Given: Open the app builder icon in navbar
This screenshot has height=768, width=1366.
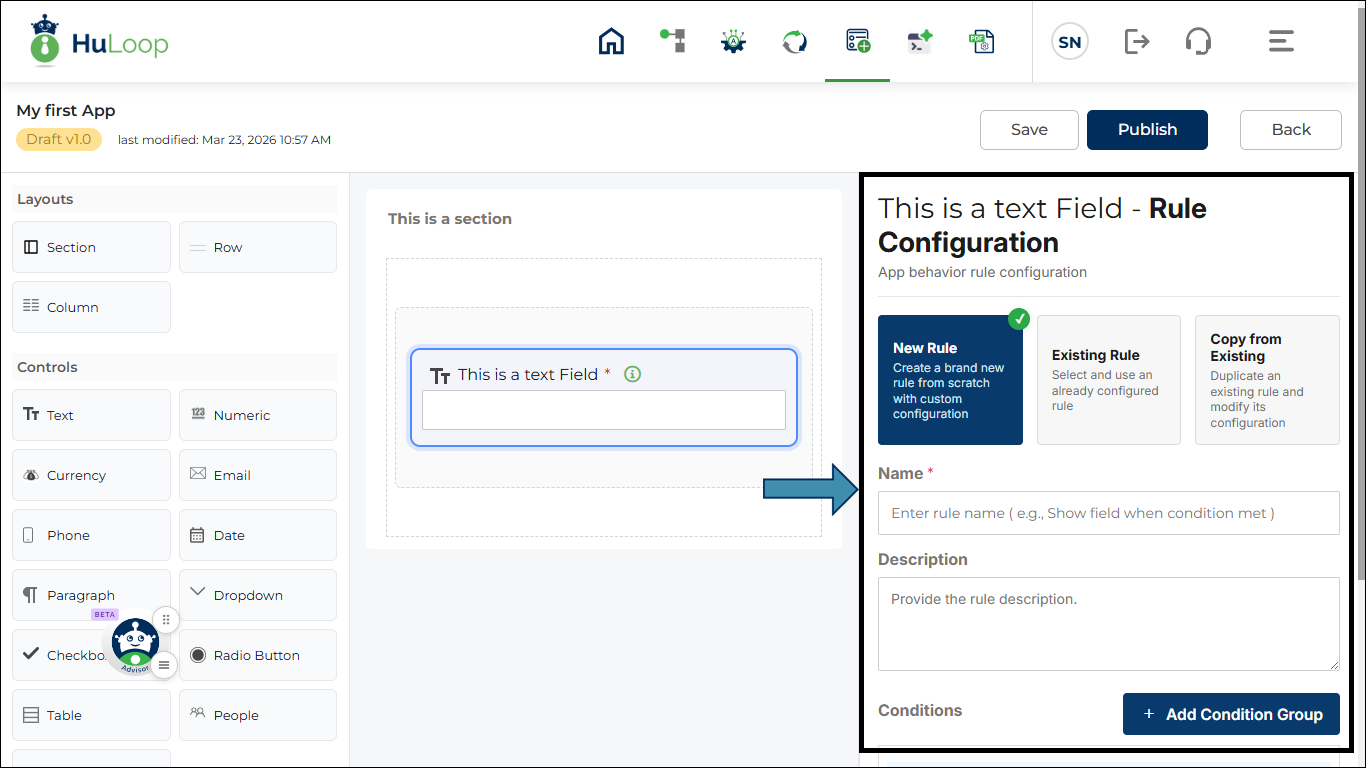Looking at the screenshot, I should pos(857,41).
